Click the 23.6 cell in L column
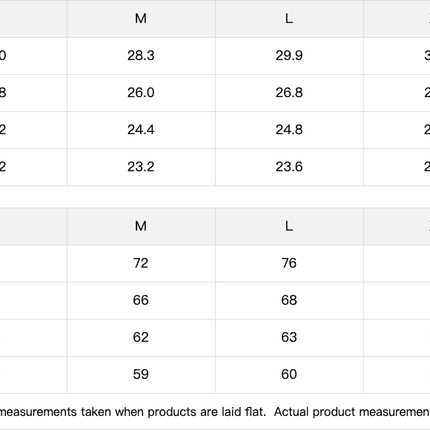 pos(289,167)
